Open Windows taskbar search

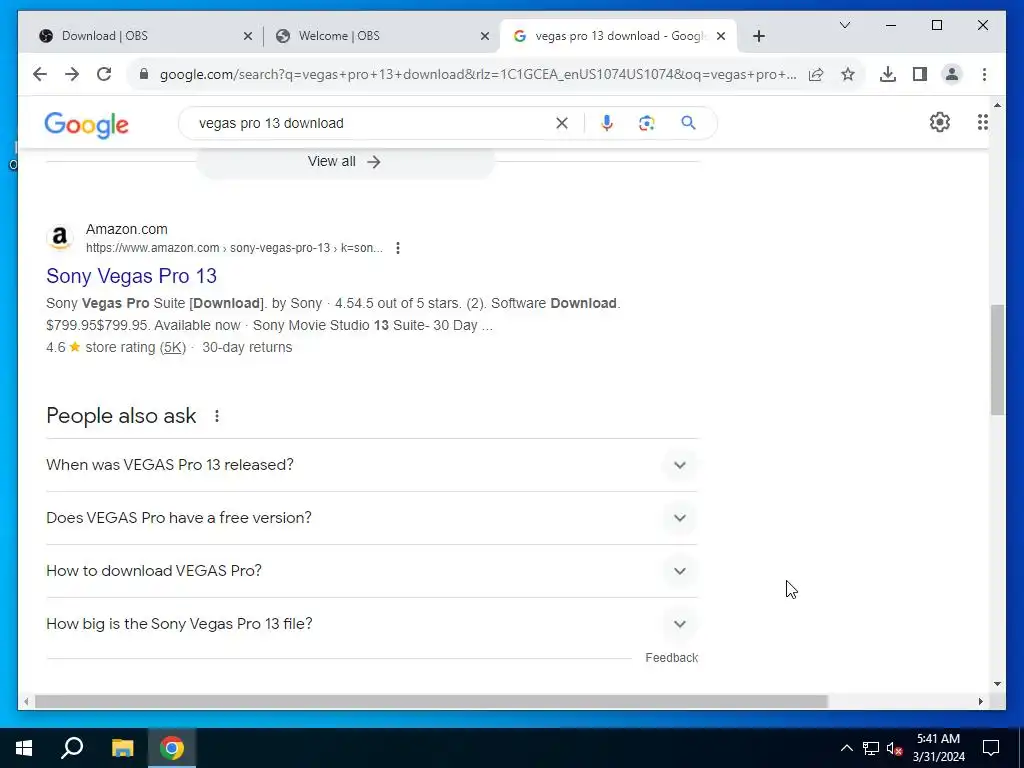(x=72, y=748)
